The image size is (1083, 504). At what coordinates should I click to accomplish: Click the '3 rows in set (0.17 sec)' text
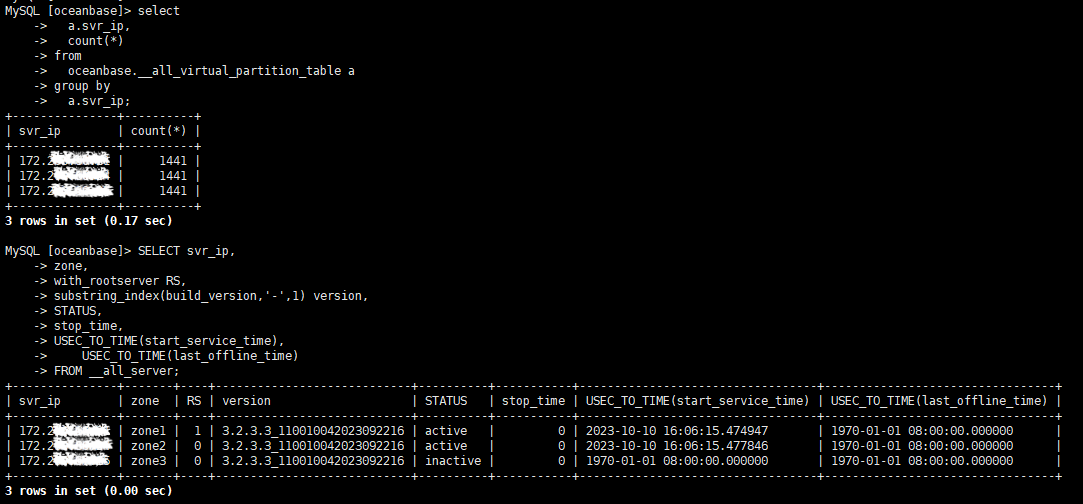(x=88, y=221)
